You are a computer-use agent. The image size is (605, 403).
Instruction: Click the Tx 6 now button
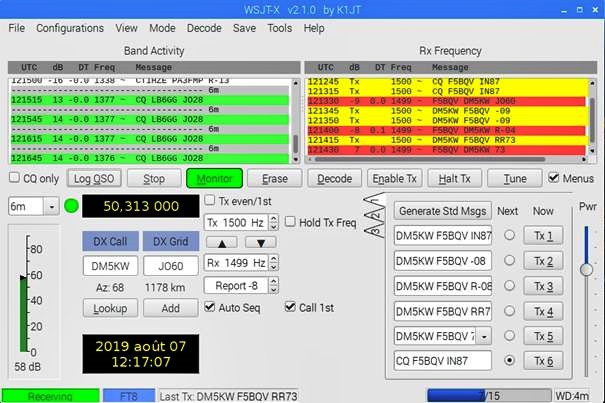click(543, 361)
